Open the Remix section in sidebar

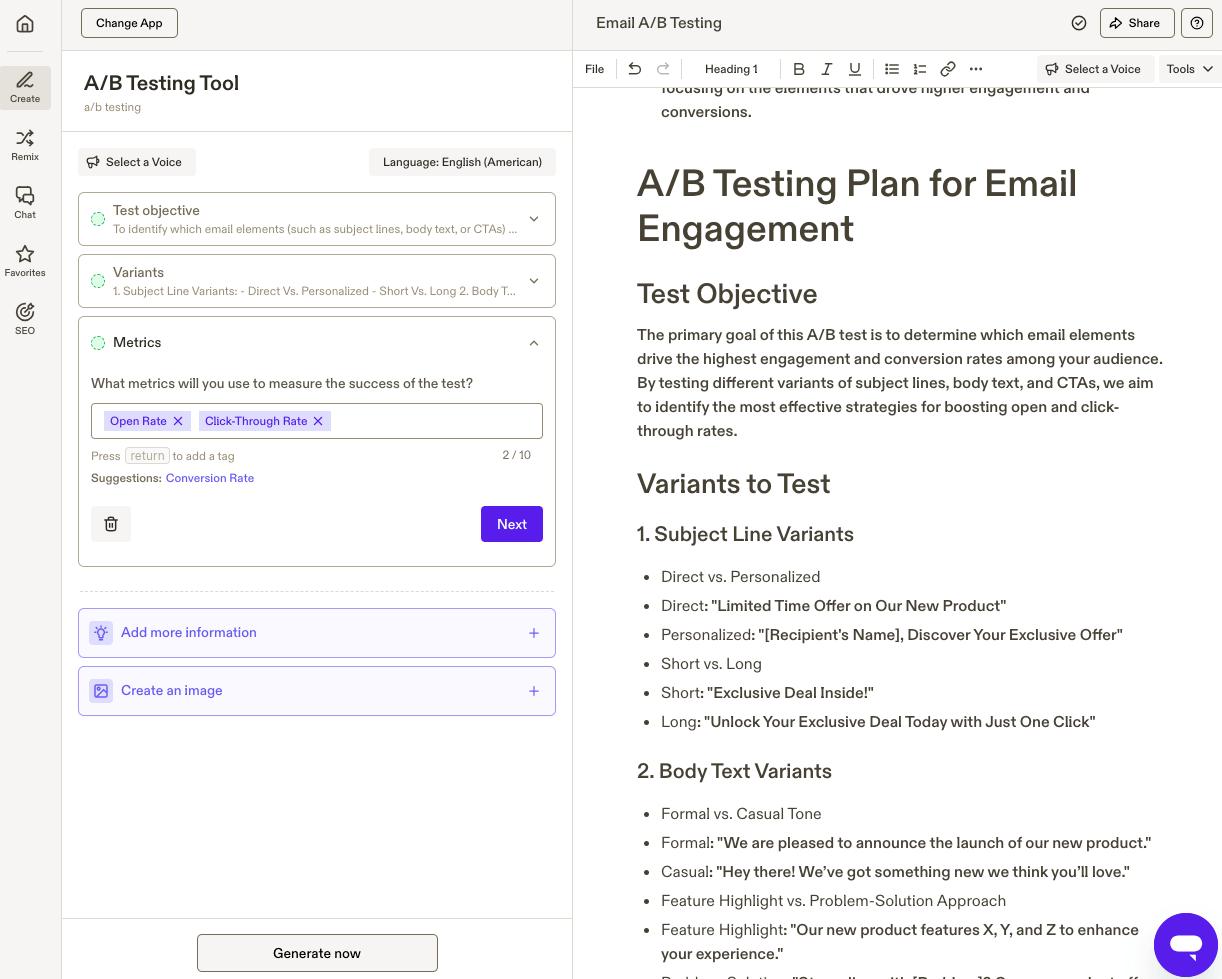pos(25,145)
